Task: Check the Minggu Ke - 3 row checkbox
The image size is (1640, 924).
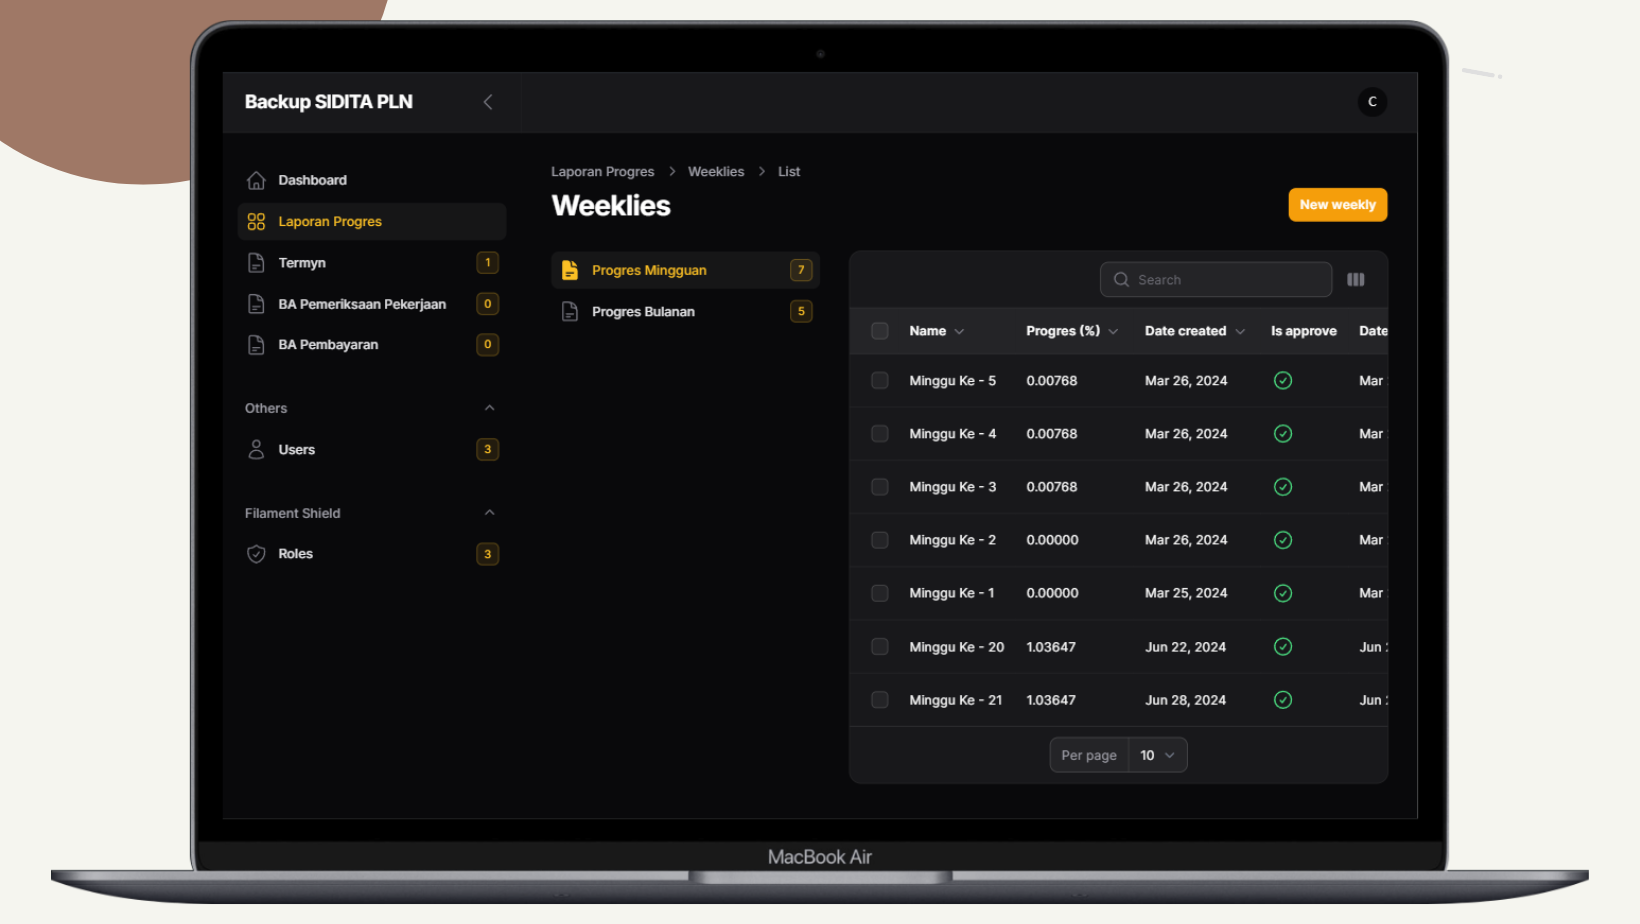Action: tap(880, 487)
